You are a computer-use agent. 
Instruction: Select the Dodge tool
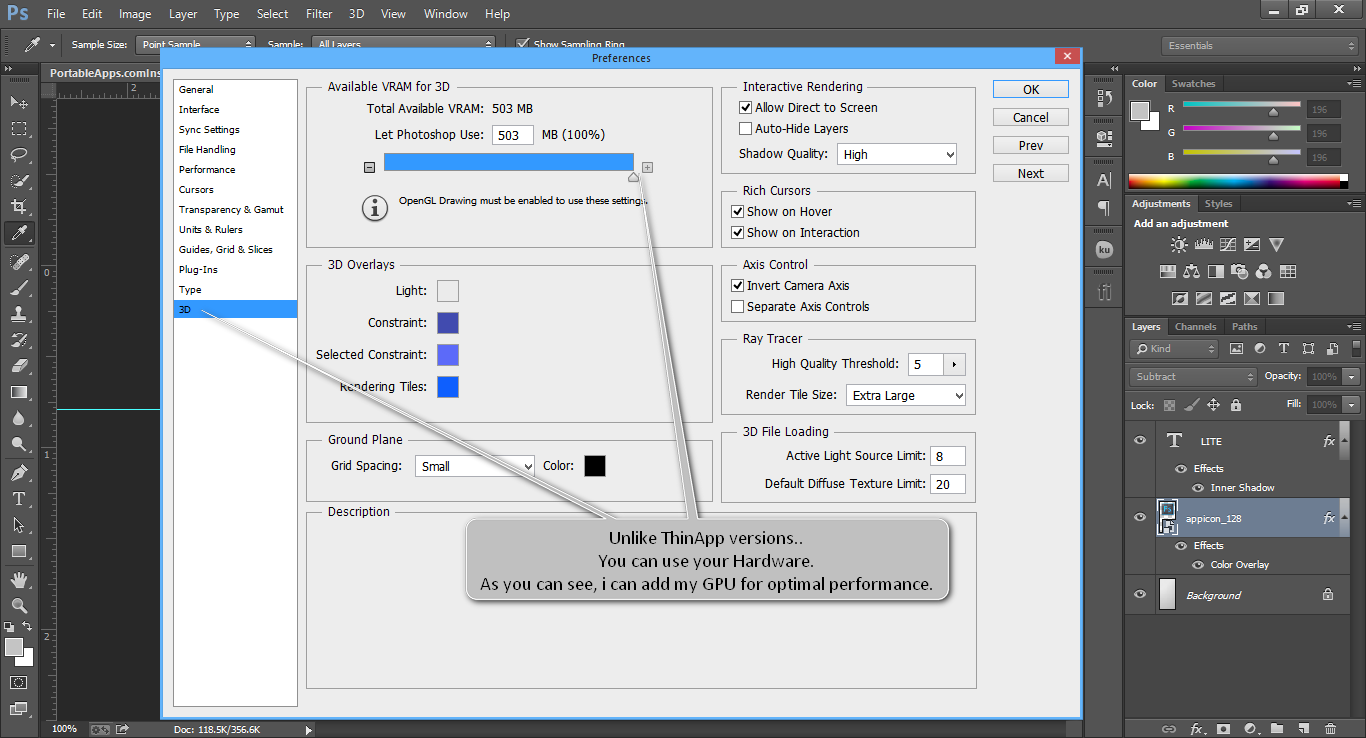point(19,444)
